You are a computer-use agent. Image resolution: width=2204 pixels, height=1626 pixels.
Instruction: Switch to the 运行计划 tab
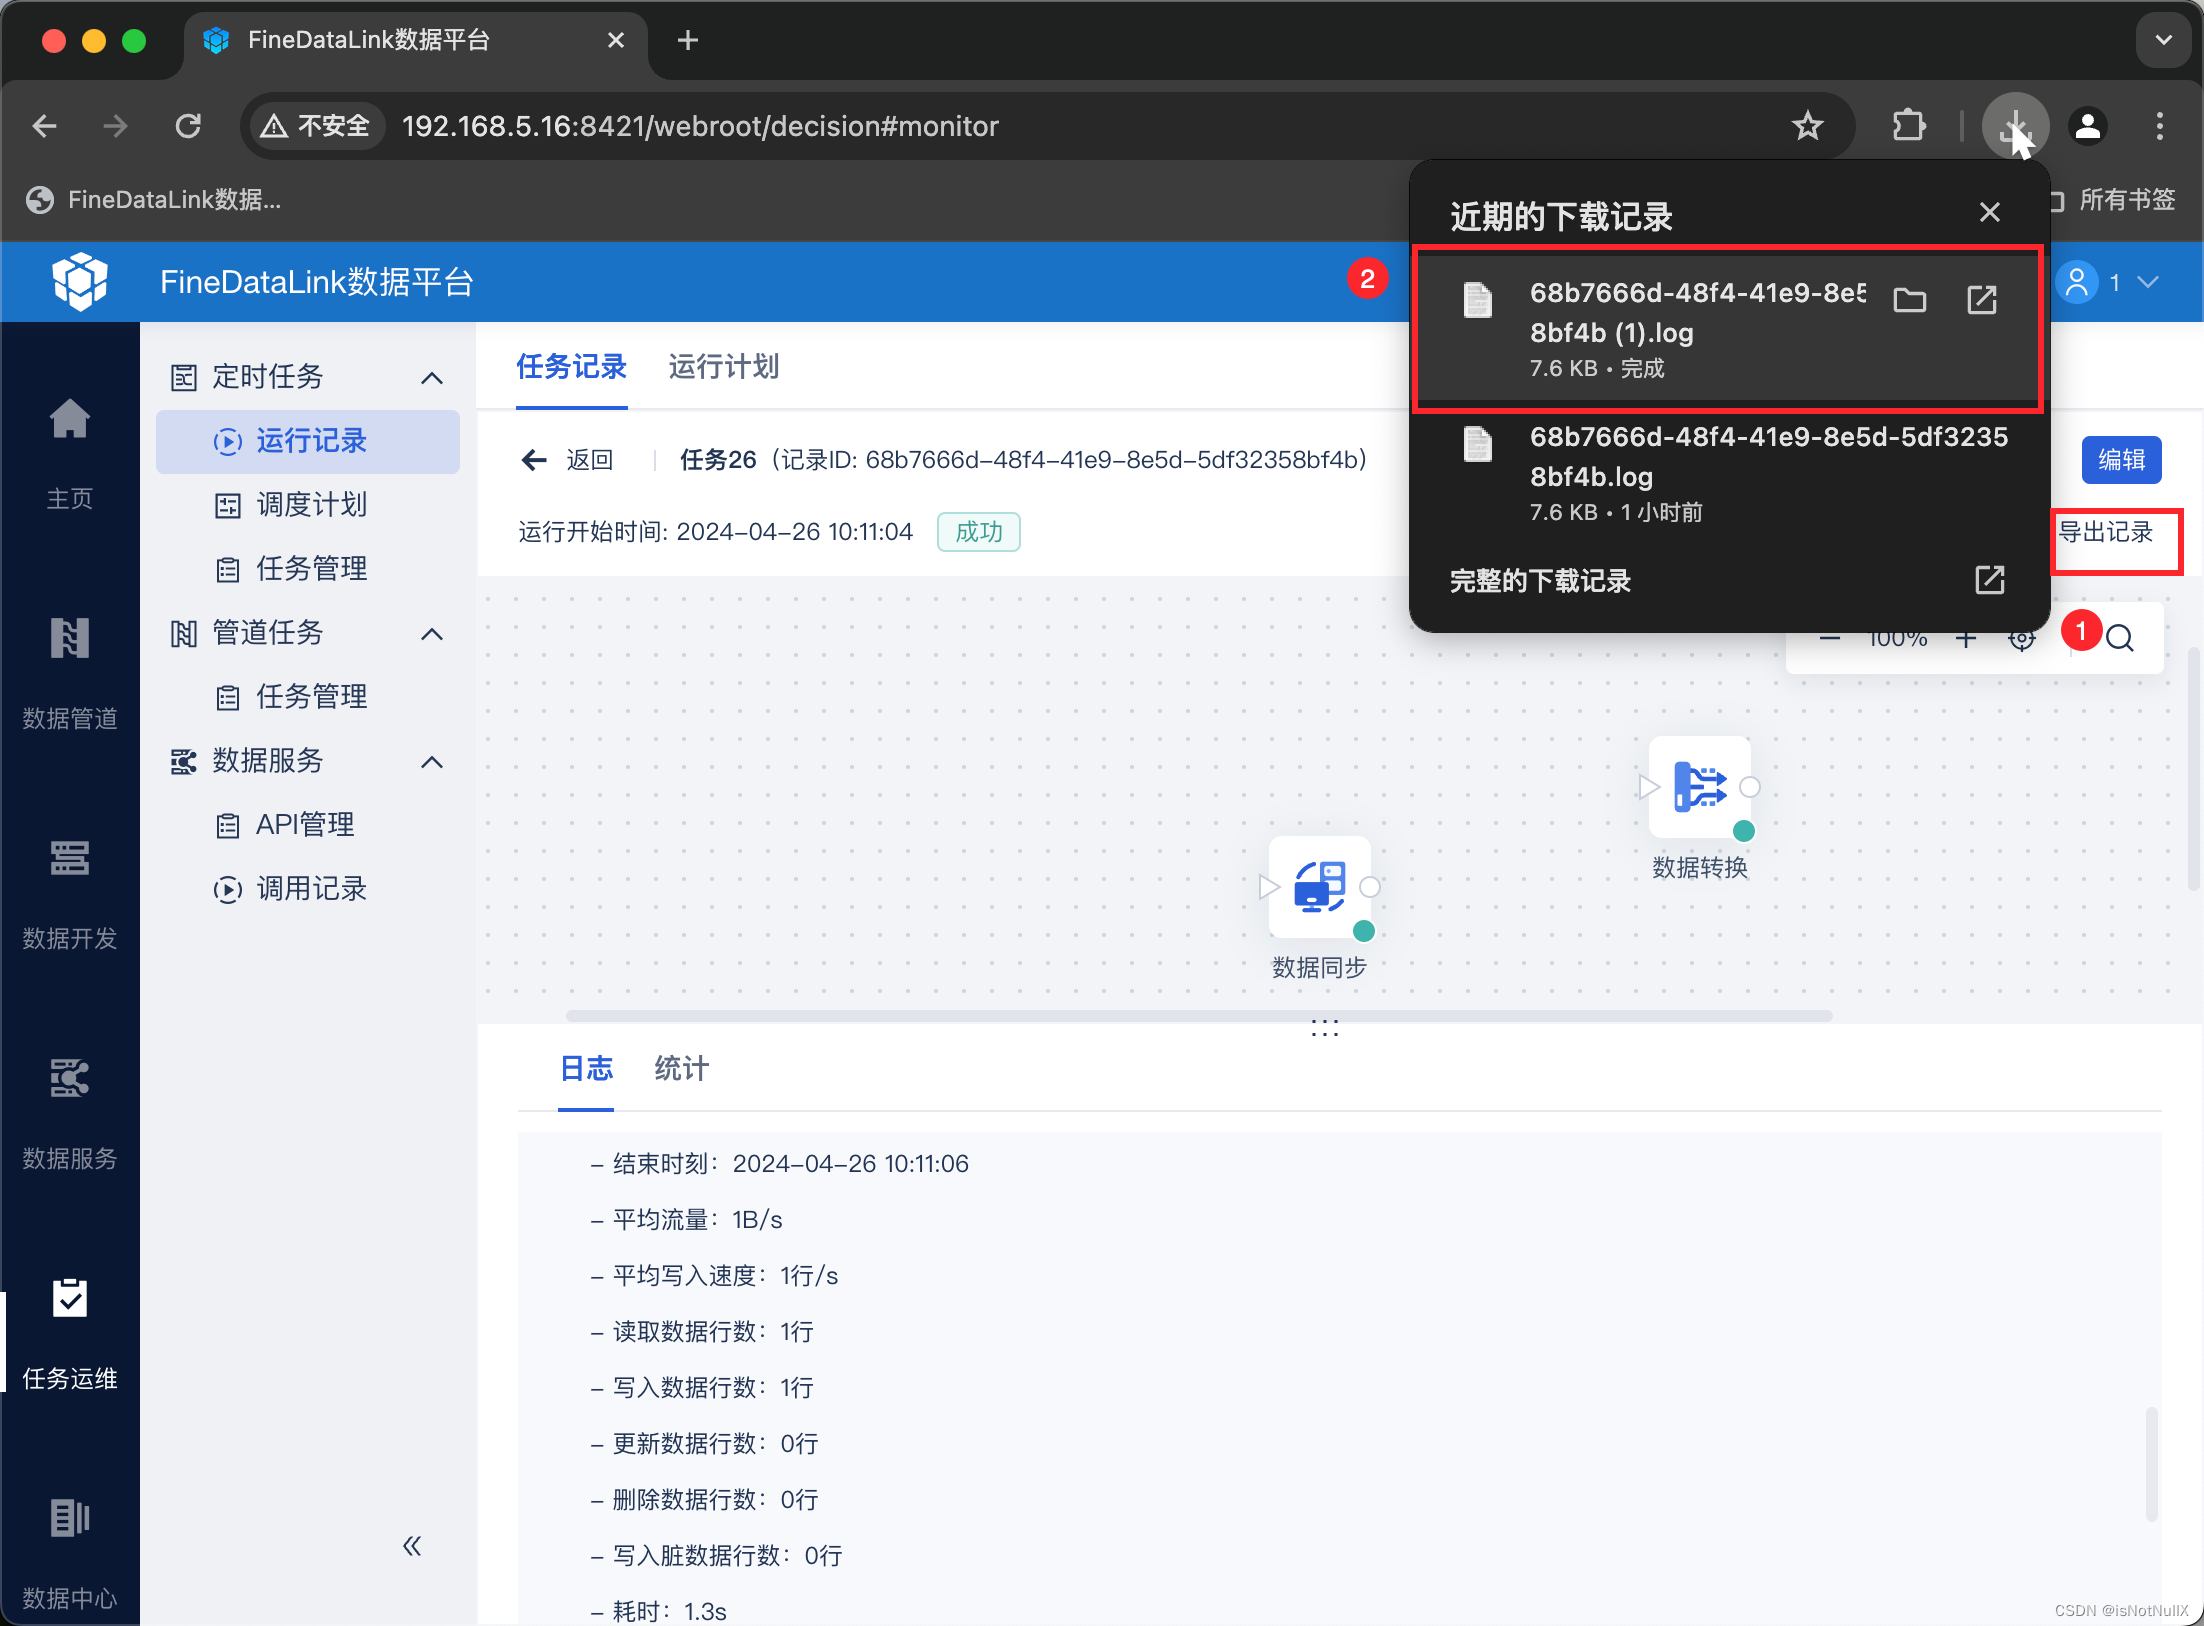(723, 367)
